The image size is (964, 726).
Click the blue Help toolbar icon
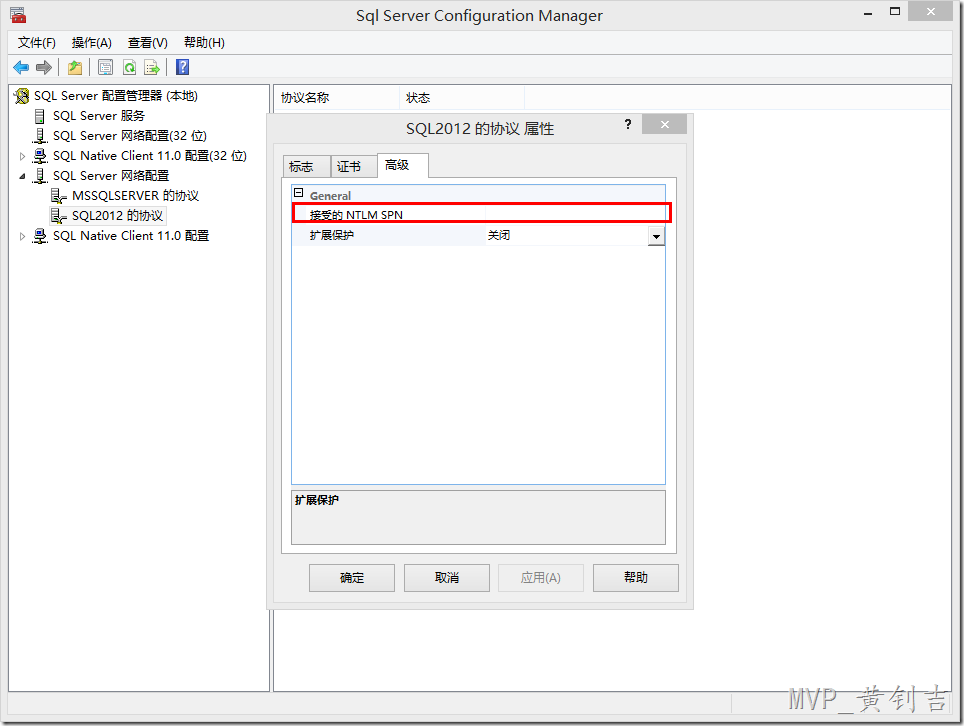coord(183,67)
